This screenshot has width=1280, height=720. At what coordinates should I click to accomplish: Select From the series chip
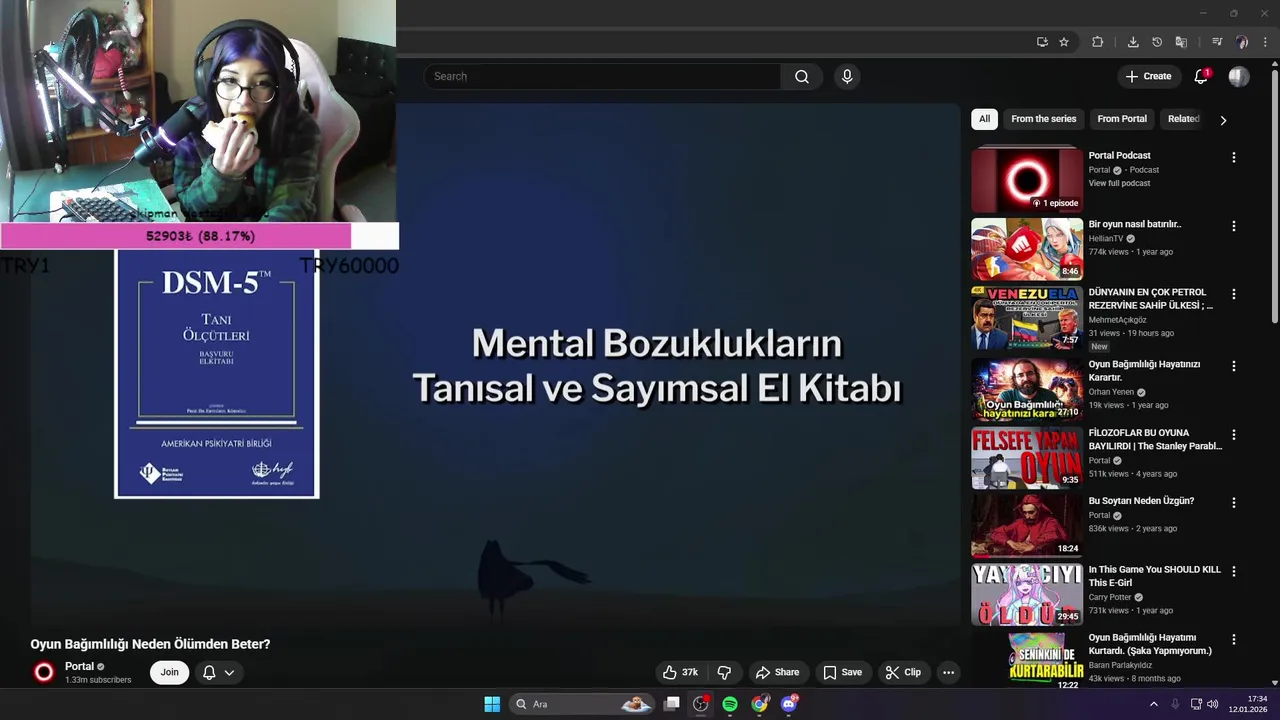click(x=1043, y=119)
